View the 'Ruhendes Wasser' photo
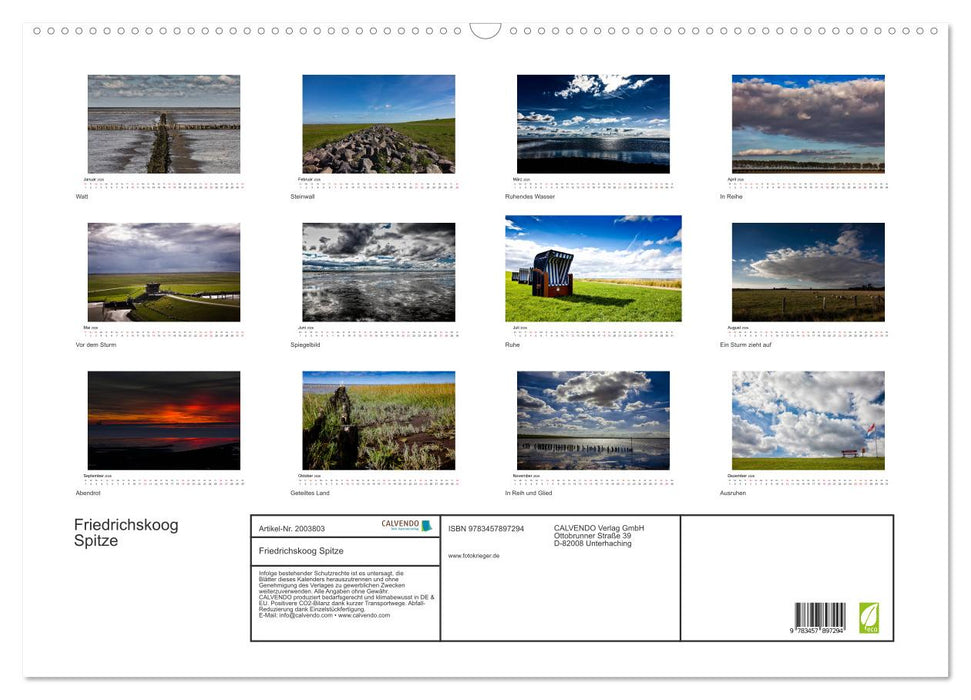 tap(592, 122)
